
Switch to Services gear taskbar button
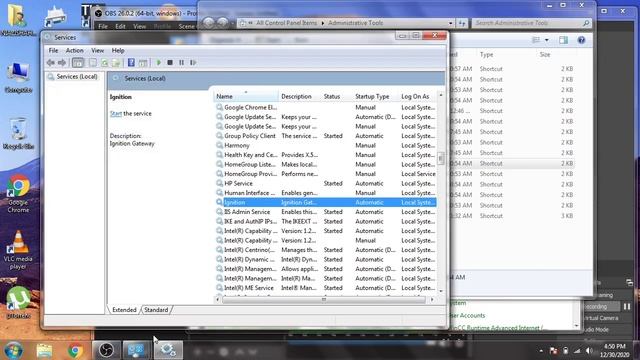click(168, 350)
